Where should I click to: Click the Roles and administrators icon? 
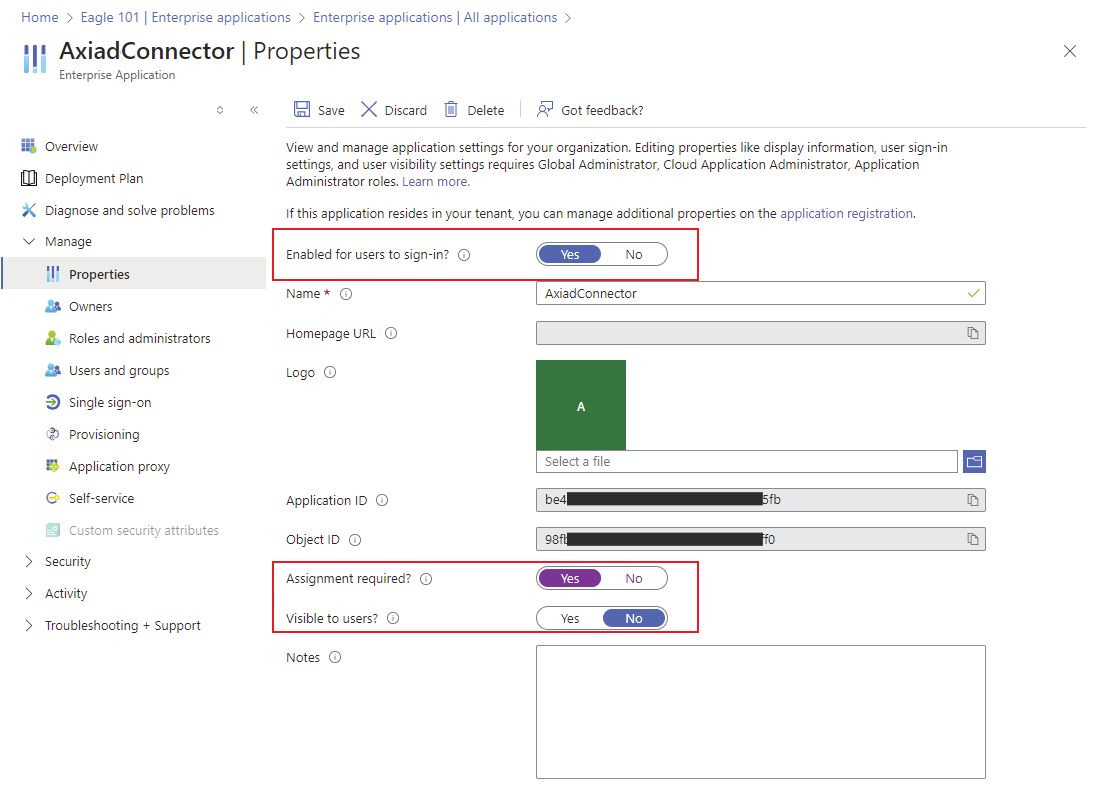(53, 338)
